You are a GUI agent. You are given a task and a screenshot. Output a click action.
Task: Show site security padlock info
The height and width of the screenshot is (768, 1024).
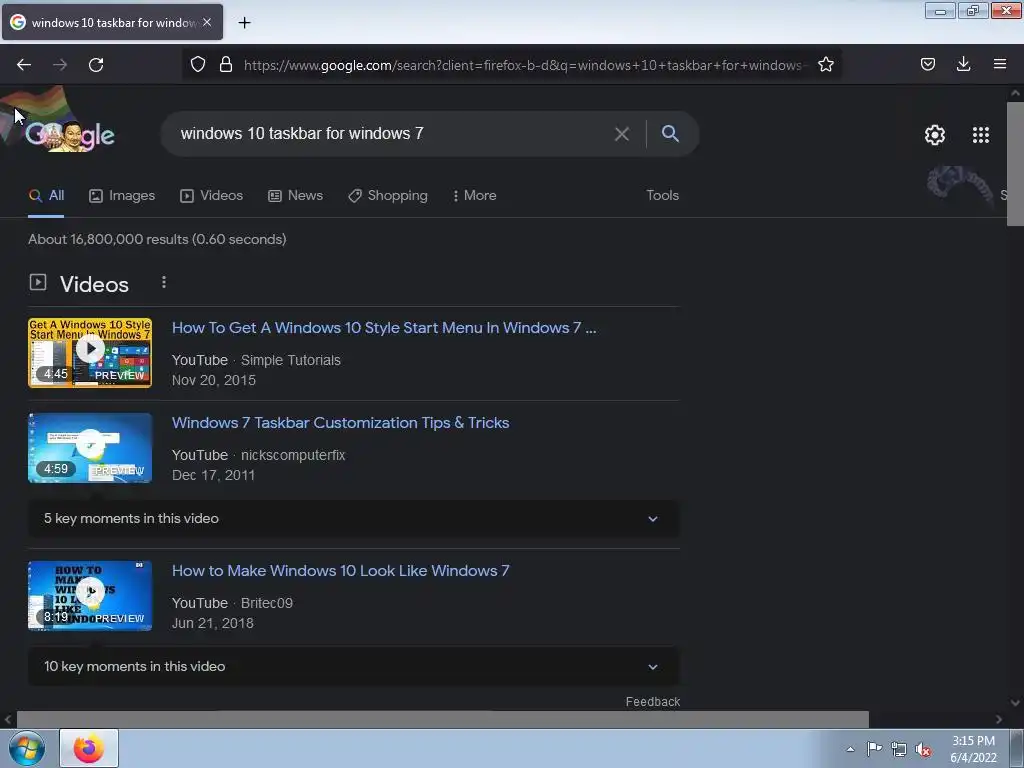click(x=226, y=64)
